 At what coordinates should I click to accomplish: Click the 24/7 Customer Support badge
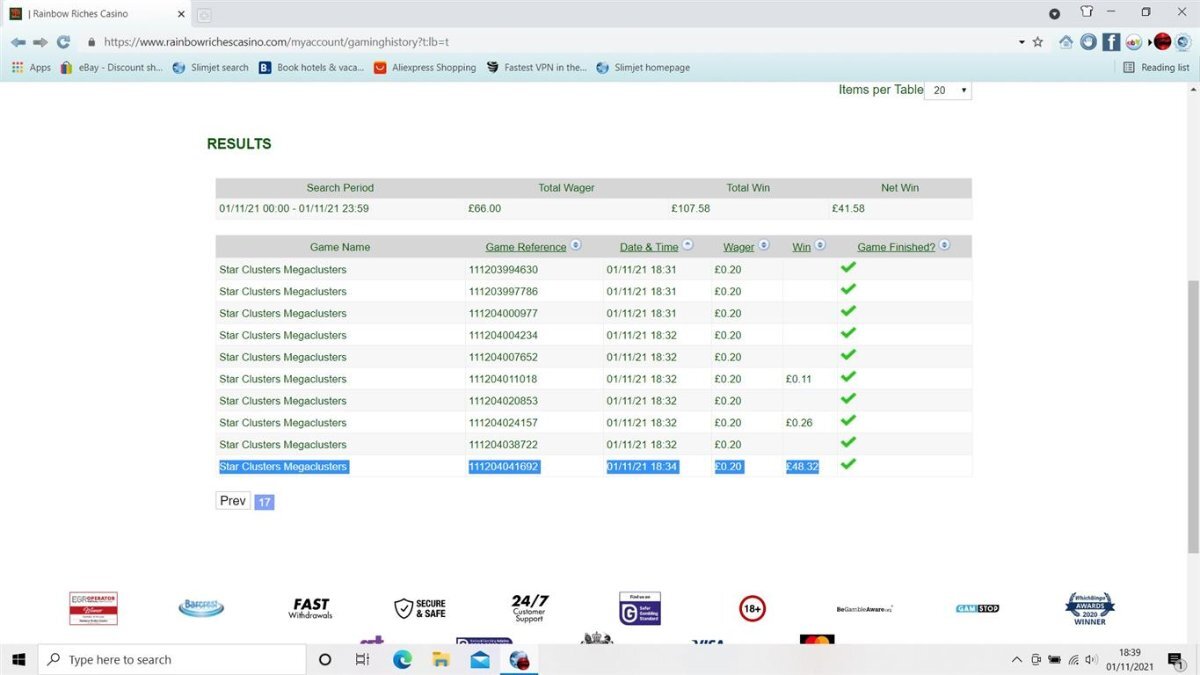(529, 608)
